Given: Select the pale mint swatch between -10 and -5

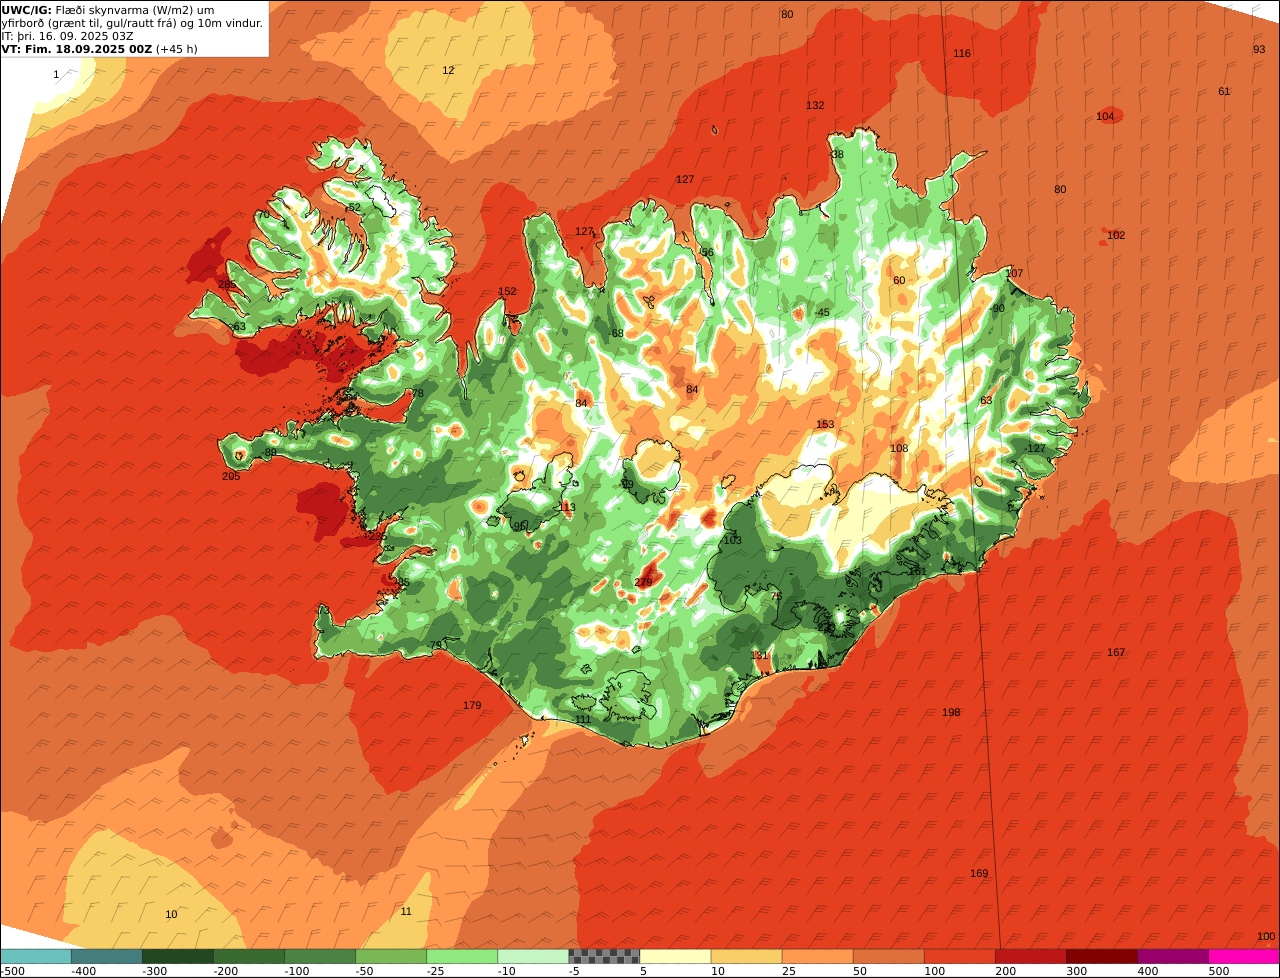Looking at the screenshot, I should click(x=533, y=956).
